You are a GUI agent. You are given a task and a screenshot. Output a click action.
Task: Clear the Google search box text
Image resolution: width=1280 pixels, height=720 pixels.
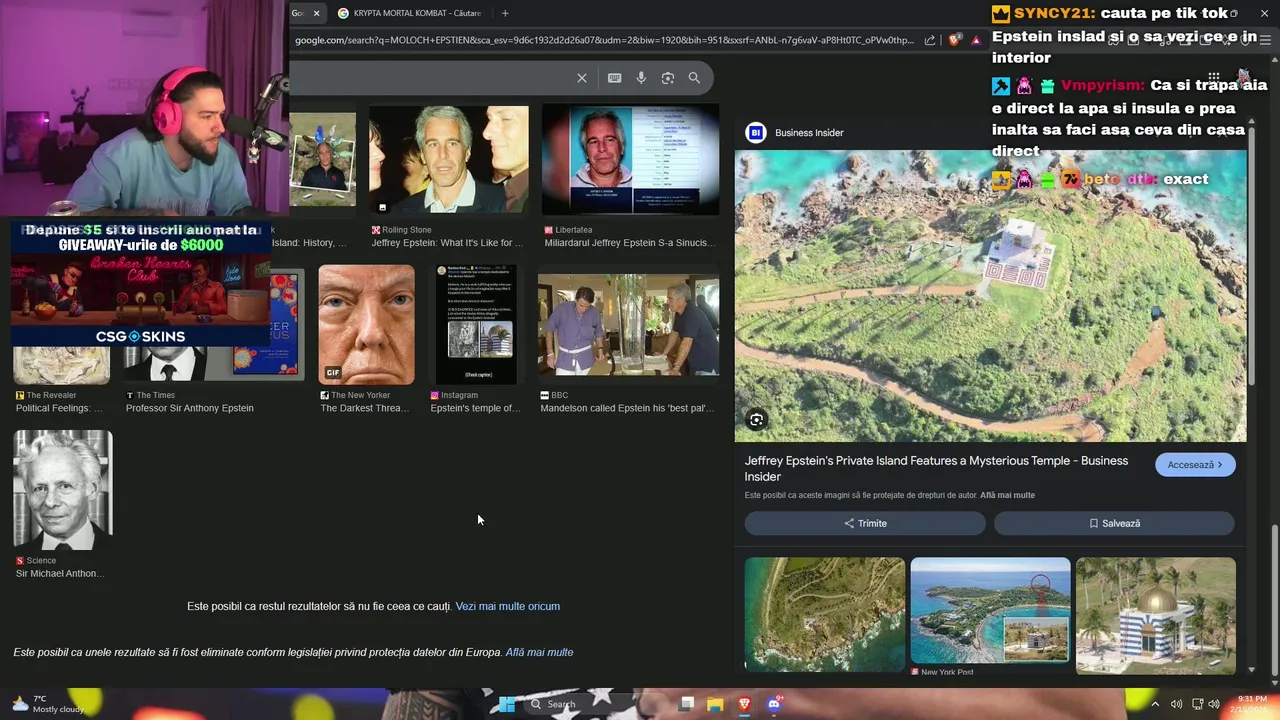click(581, 78)
